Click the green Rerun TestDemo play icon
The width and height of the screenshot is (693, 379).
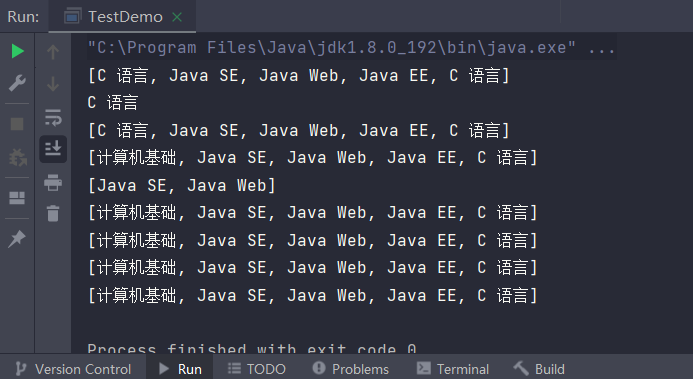pyautogui.click(x=17, y=51)
